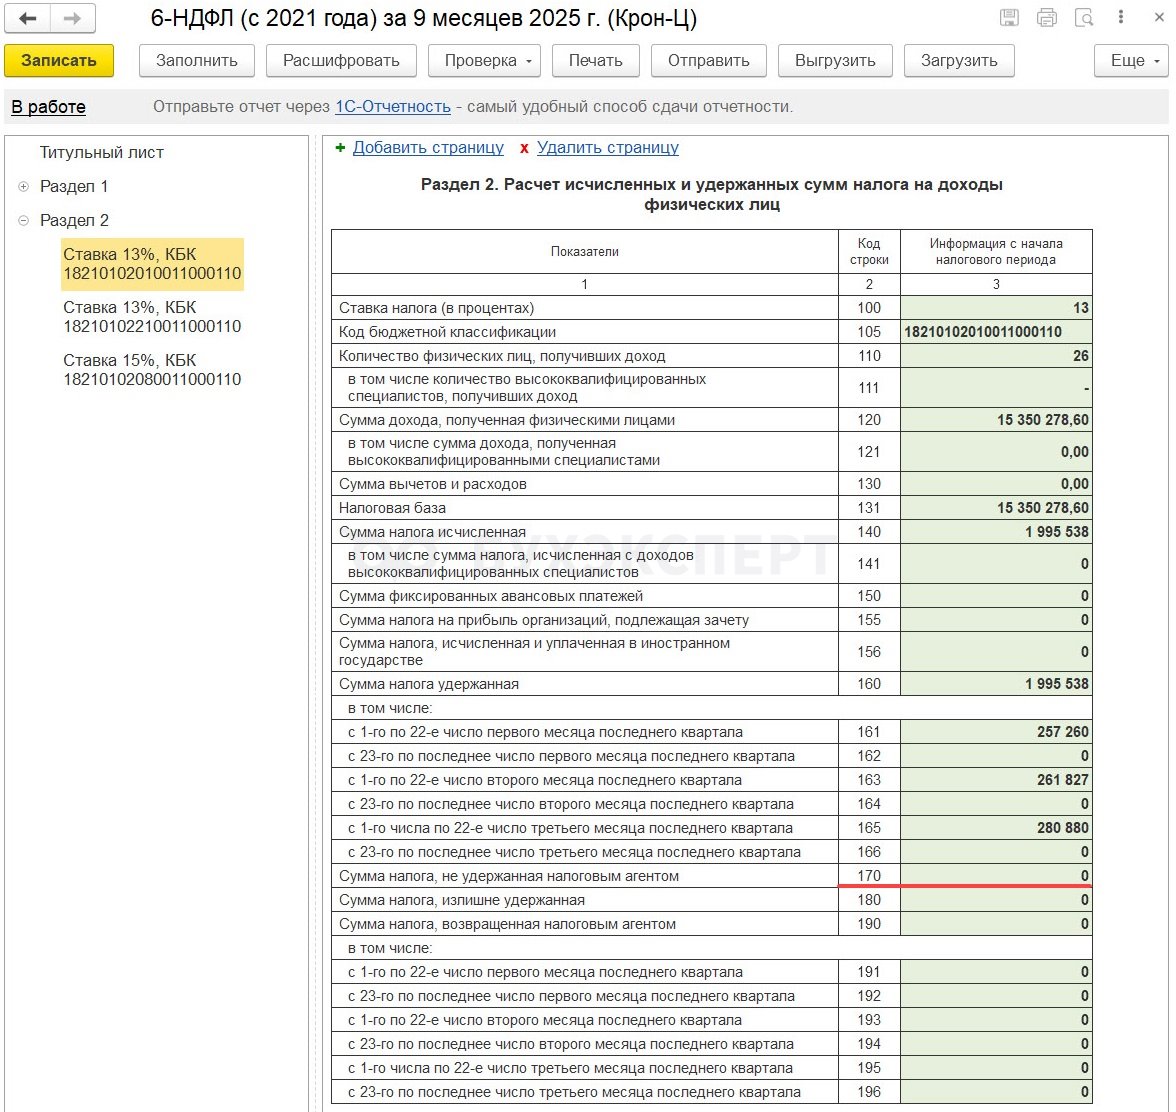Screen dimensions: 1176x1112
Task: Click the В работе status link
Action: coord(48,107)
